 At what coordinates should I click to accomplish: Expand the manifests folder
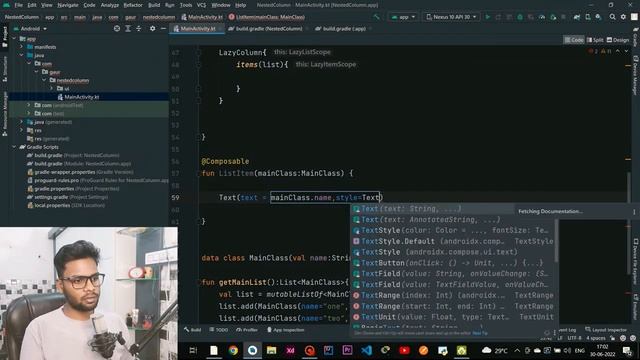coord(22,47)
